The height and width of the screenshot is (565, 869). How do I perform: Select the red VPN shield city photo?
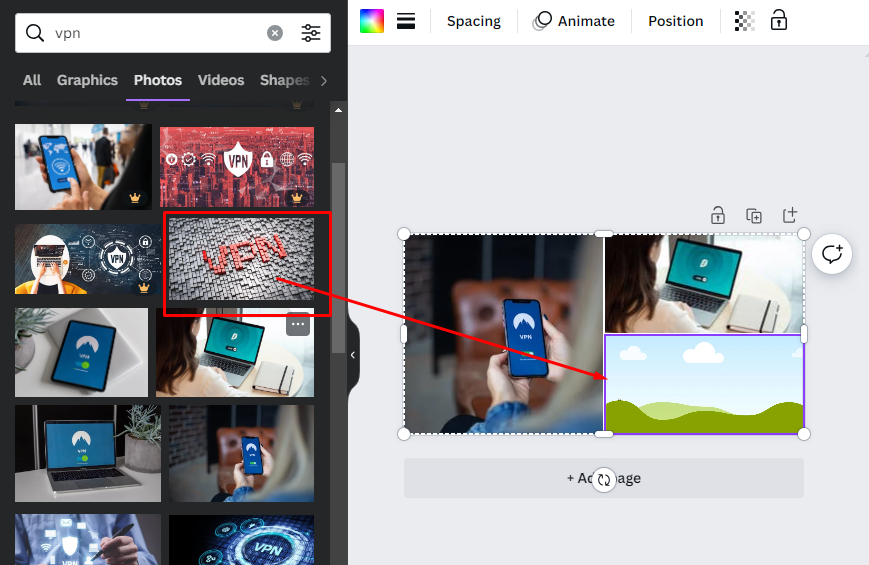237,167
